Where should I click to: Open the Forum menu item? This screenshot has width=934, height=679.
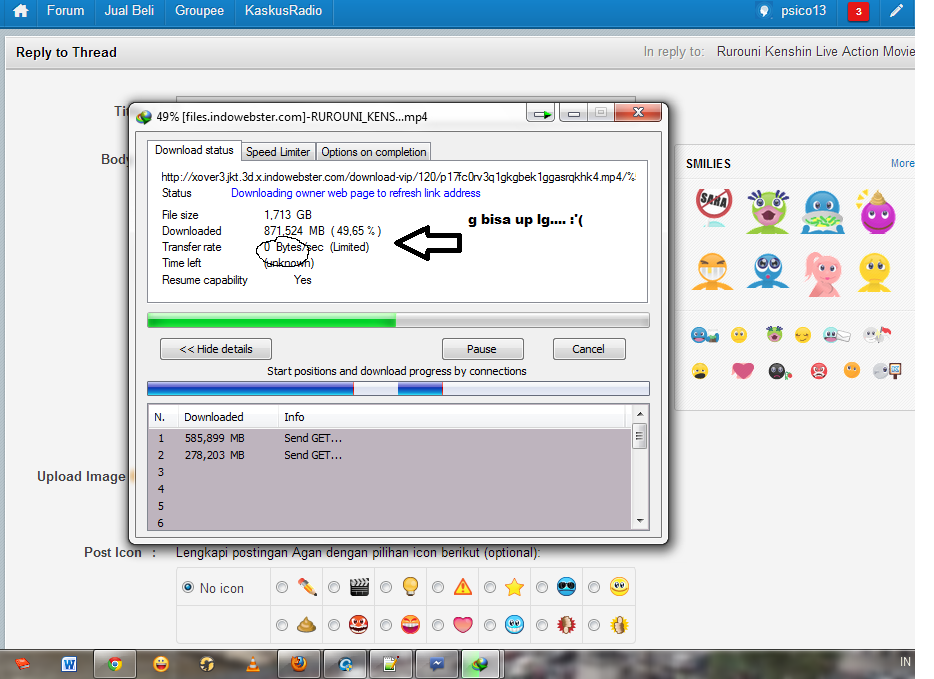click(x=66, y=11)
